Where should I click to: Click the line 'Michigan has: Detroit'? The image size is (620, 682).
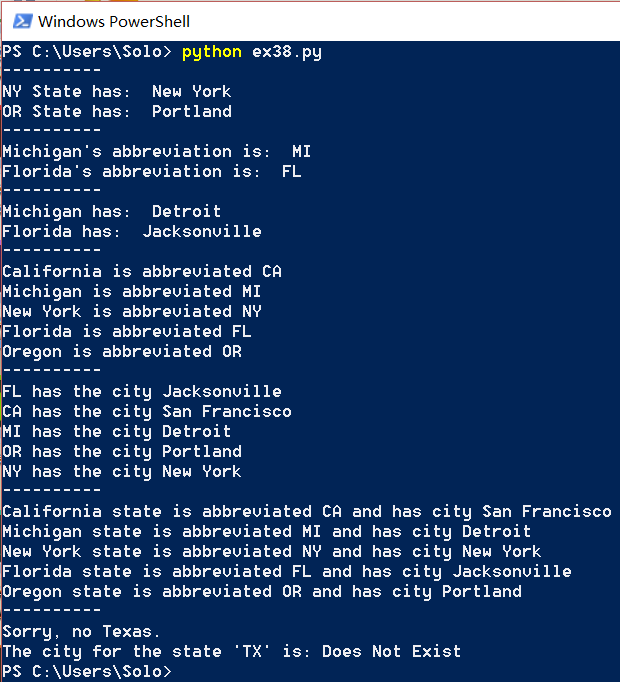[x=112, y=212]
